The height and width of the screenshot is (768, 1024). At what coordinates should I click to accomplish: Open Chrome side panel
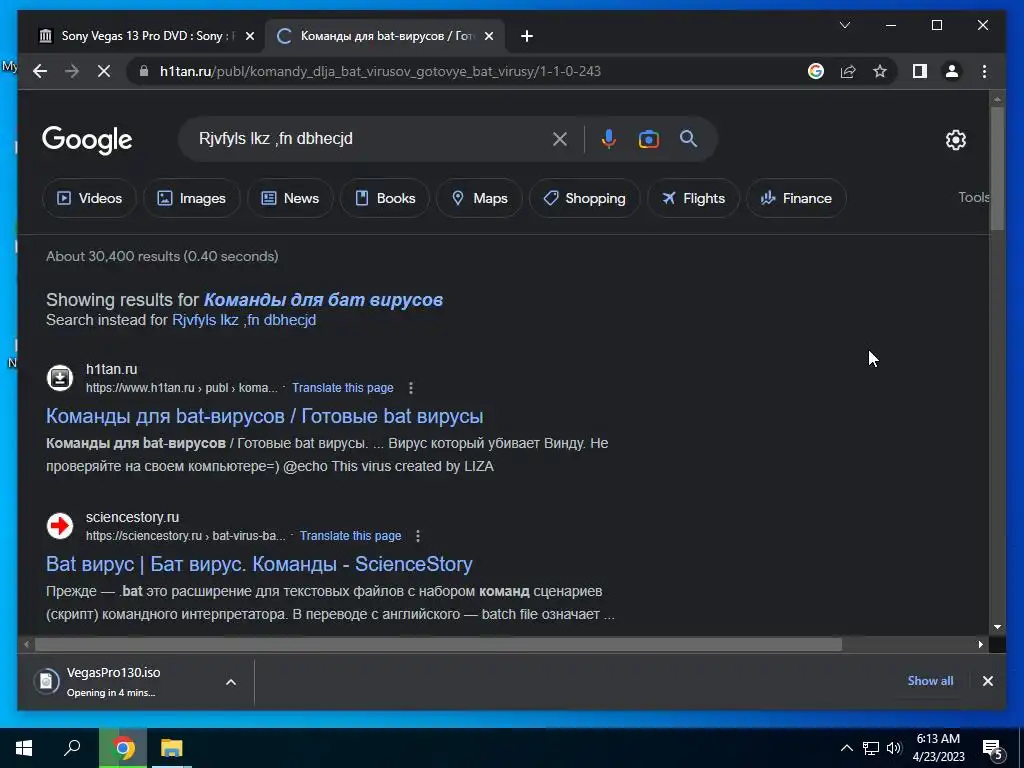click(x=920, y=71)
